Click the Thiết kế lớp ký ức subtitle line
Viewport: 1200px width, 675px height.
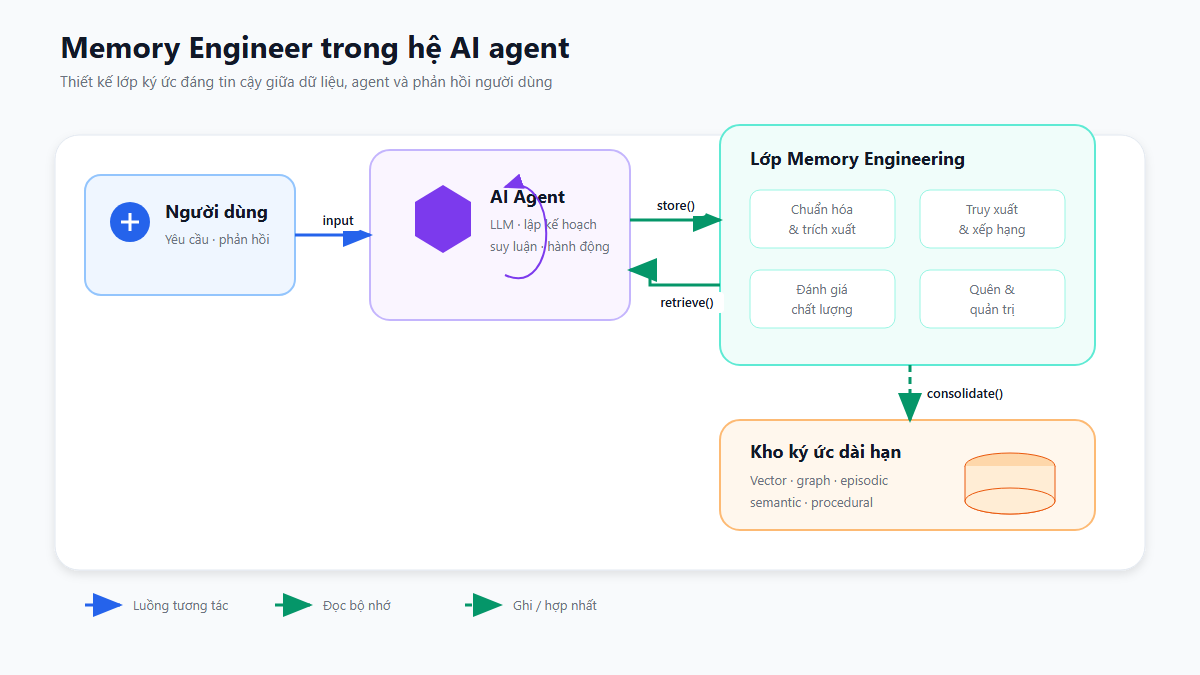coord(306,82)
